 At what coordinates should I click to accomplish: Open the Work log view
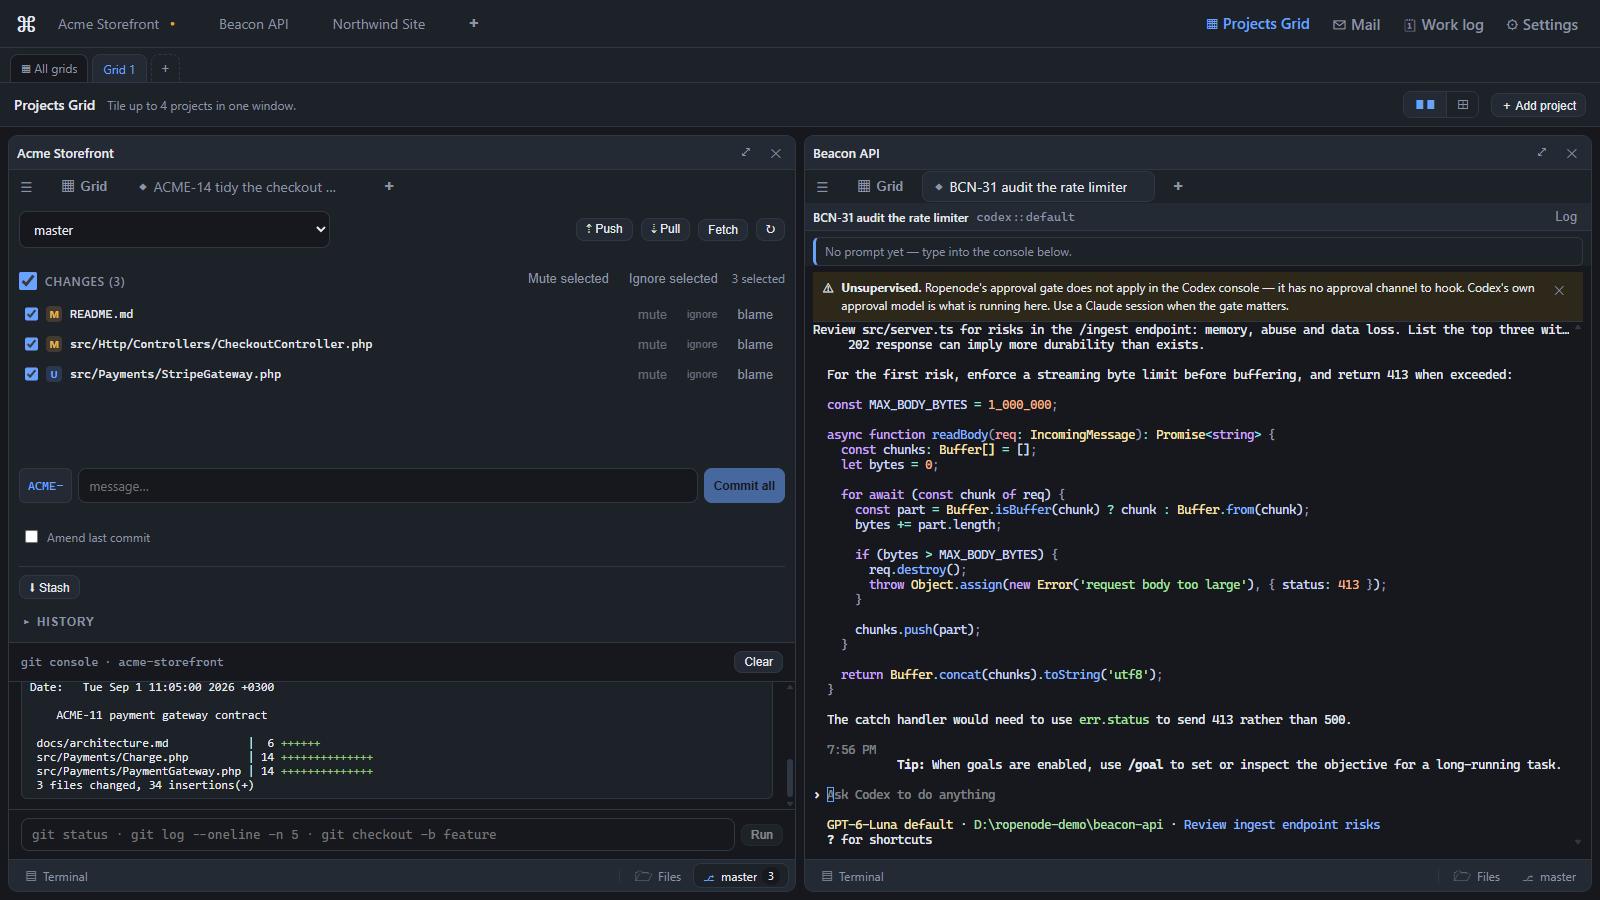[1443, 24]
